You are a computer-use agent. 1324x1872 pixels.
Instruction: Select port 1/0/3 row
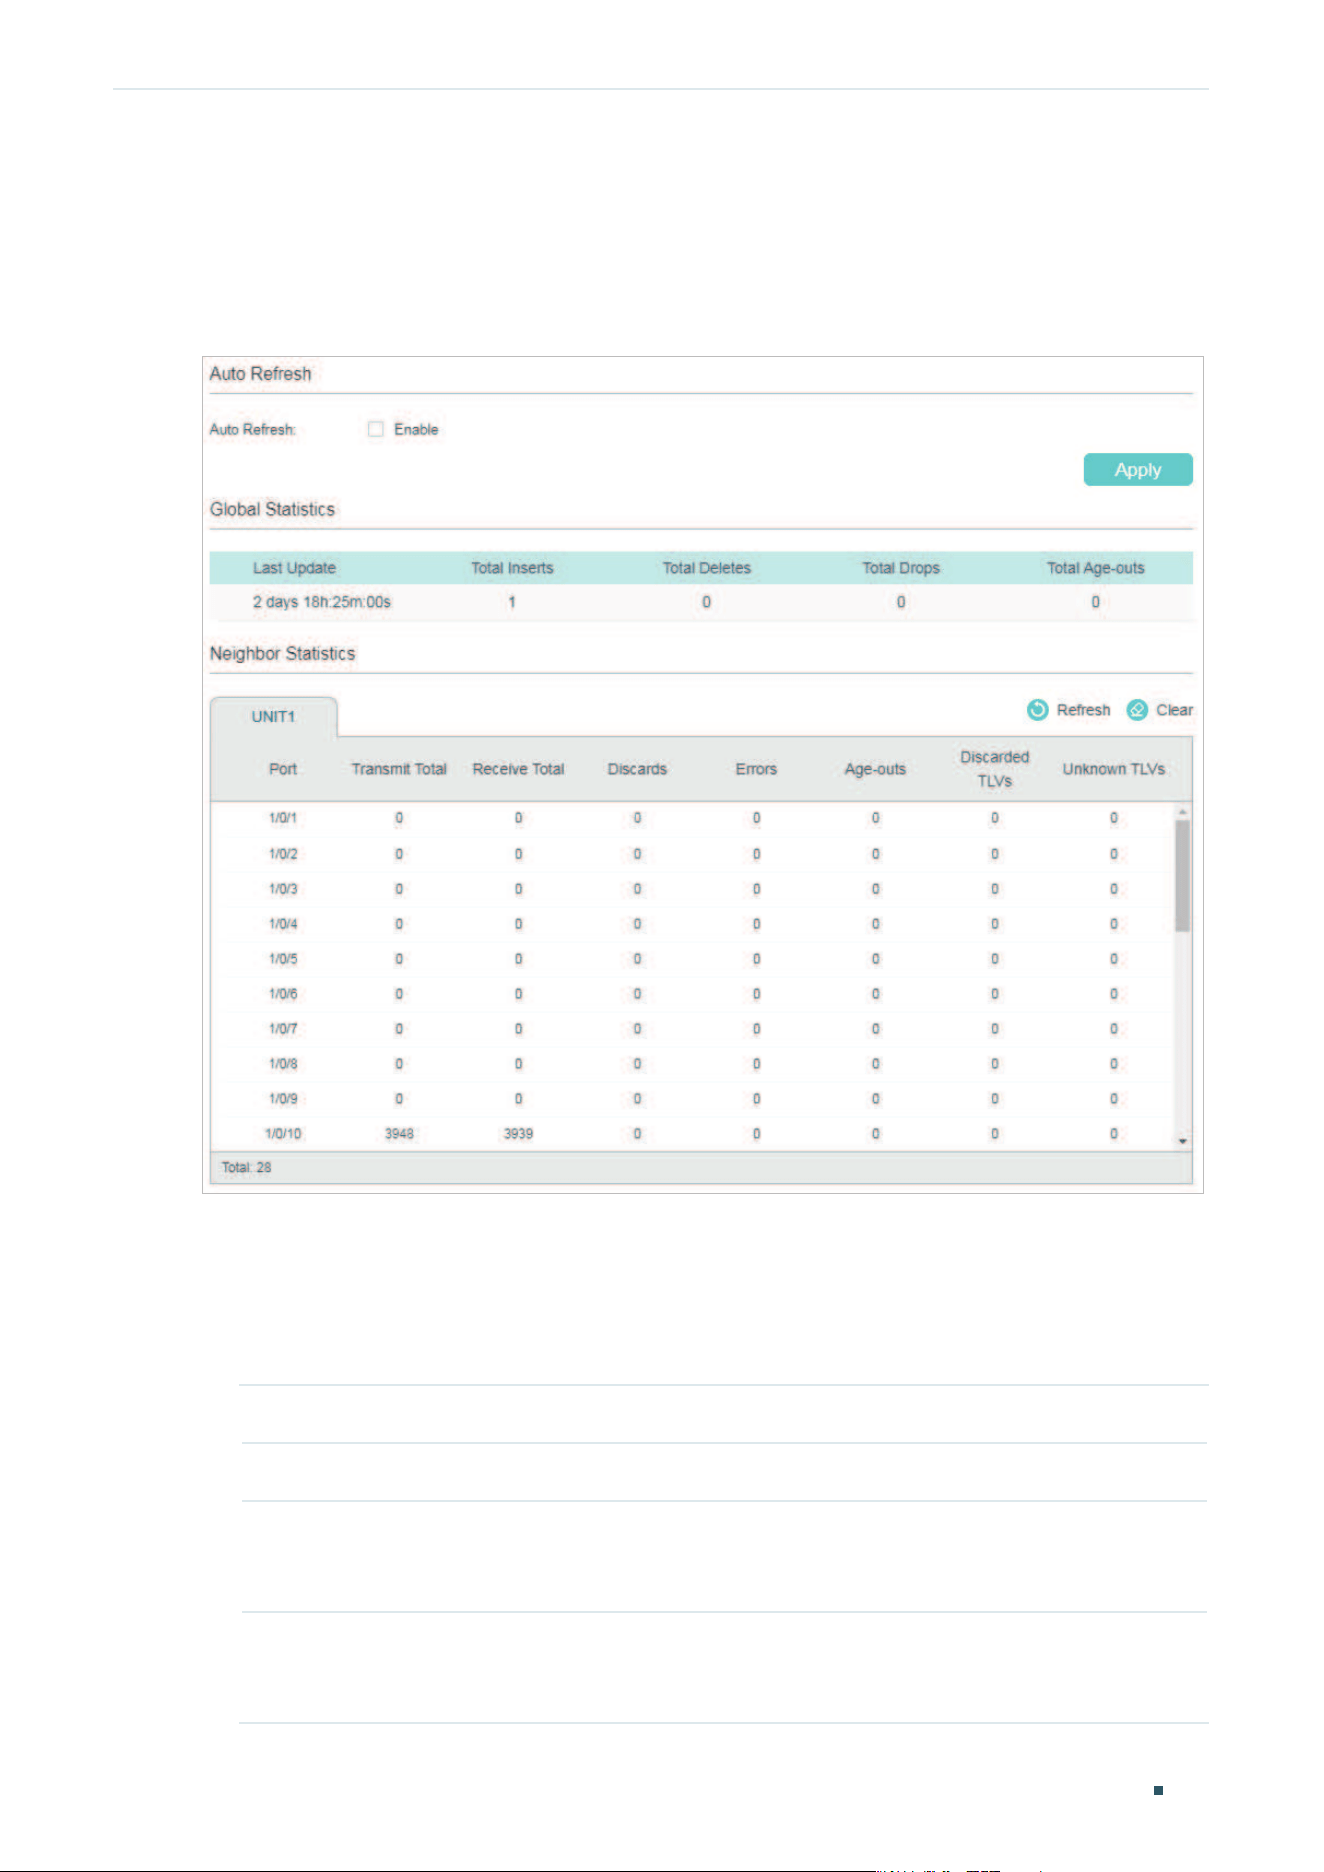coord(692,889)
